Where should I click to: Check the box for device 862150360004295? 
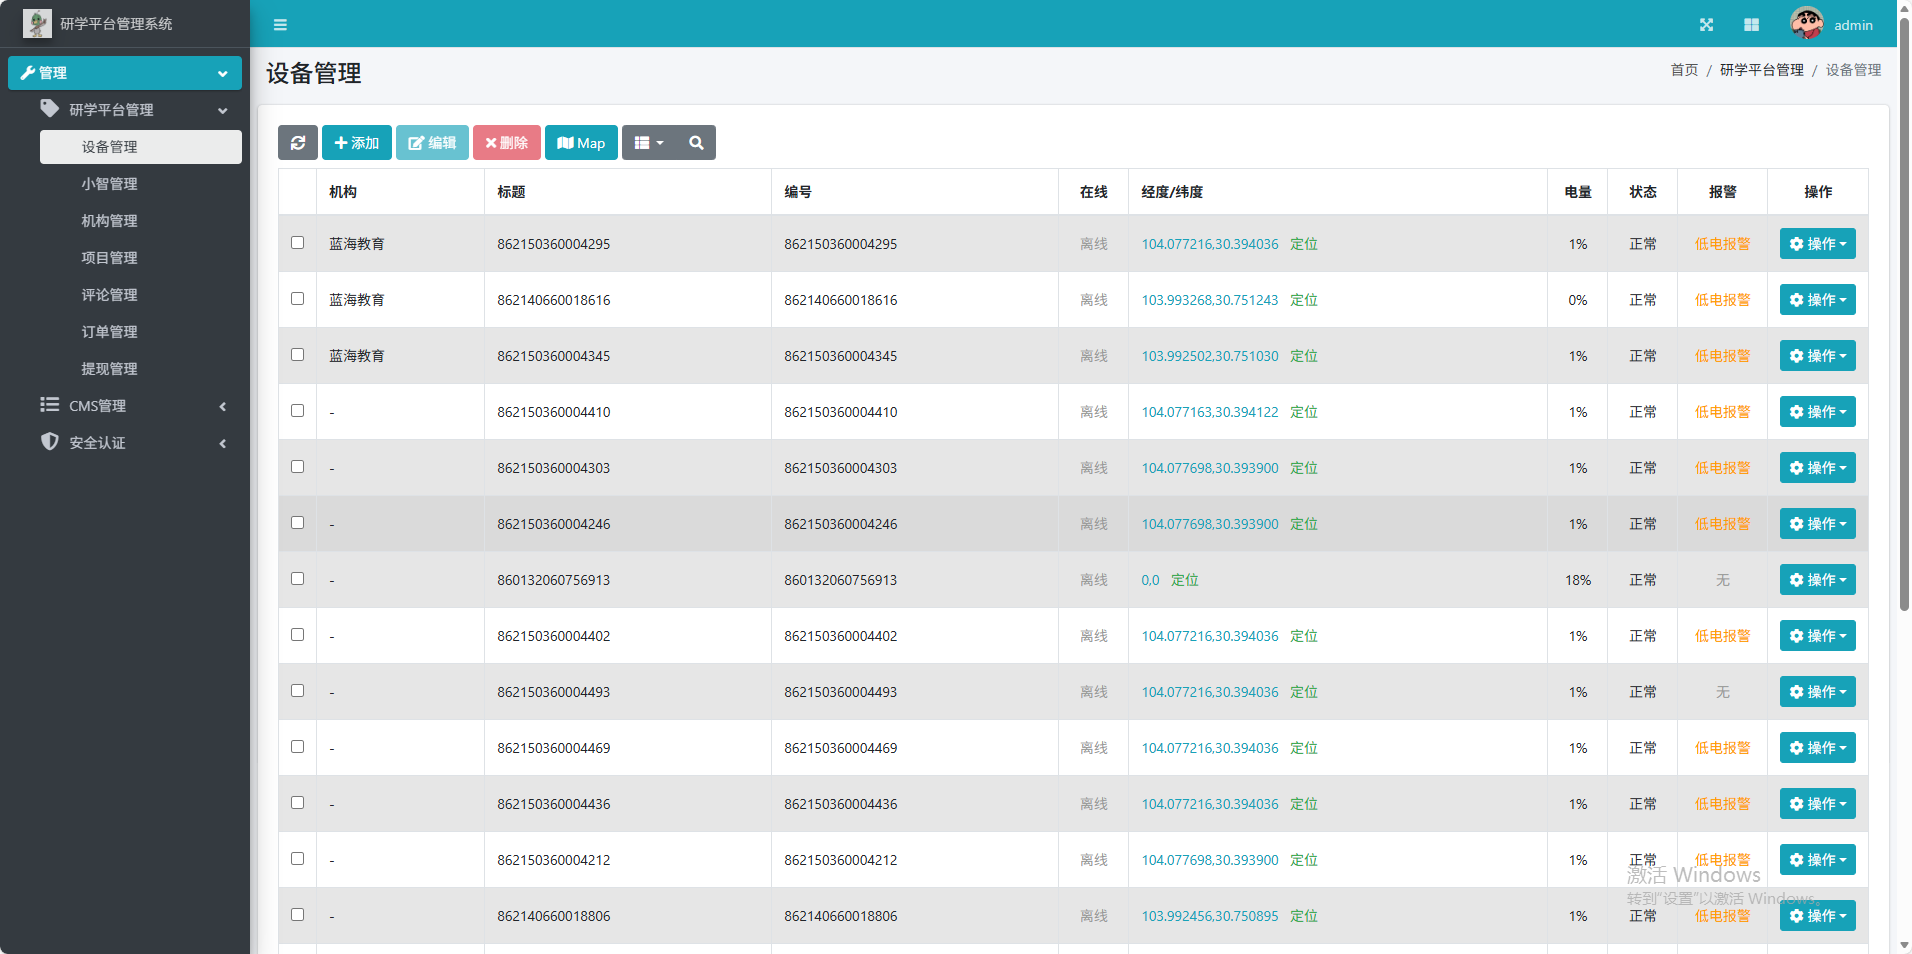coord(297,243)
